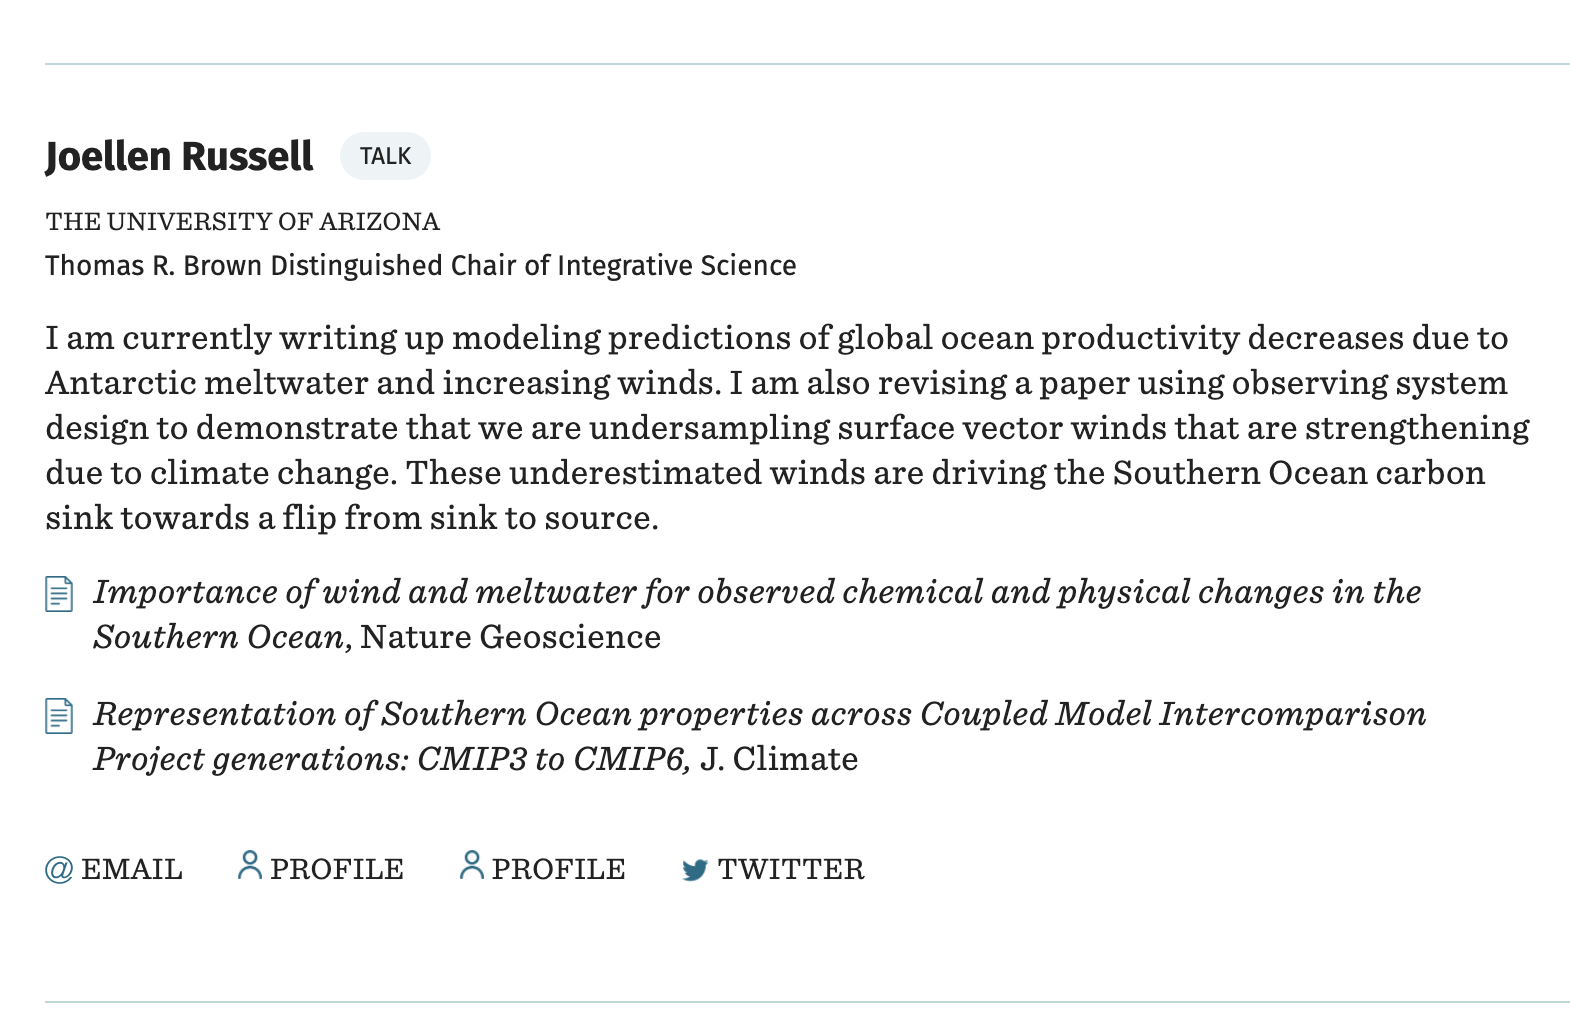
Task: Click THE UNIVERSITY OF ARIZONA text
Action: pyautogui.click(x=243, y=221)
